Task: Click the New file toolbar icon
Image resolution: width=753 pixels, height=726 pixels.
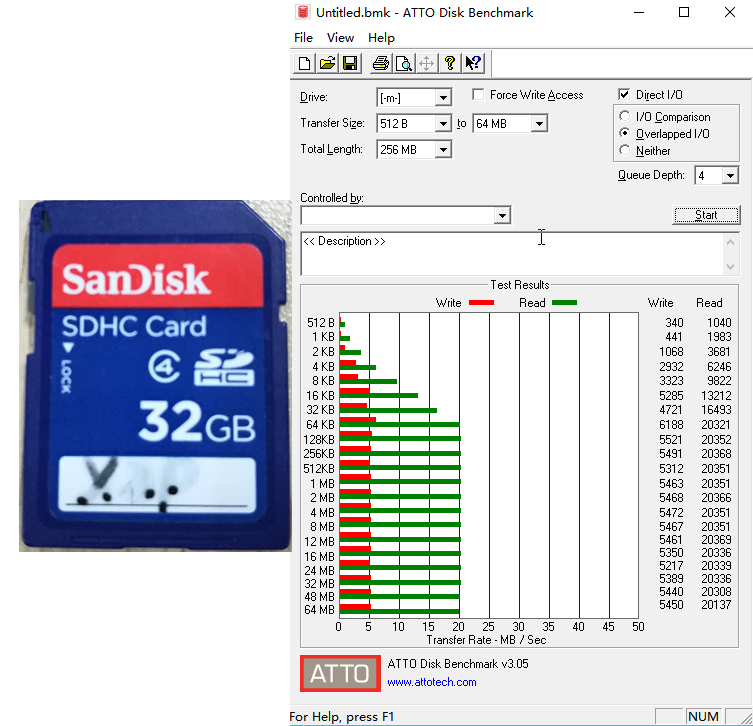Action: coord(304,63)
